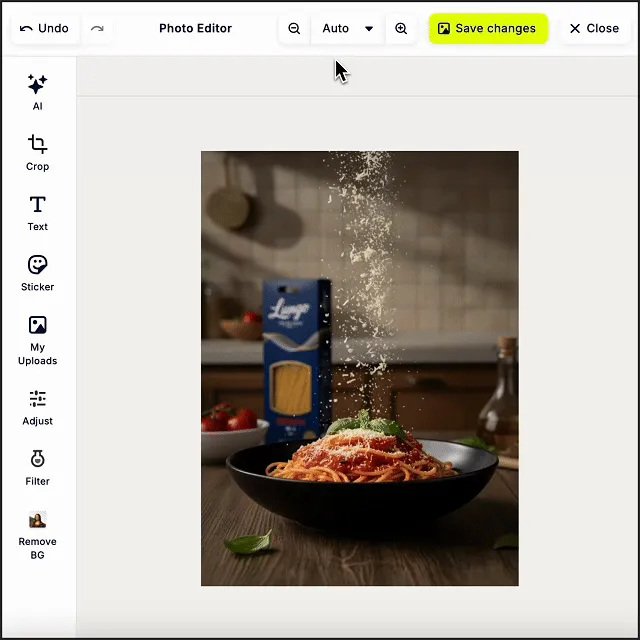
Task: Open the Adjust sliders panel
Action: coord(37,406)
